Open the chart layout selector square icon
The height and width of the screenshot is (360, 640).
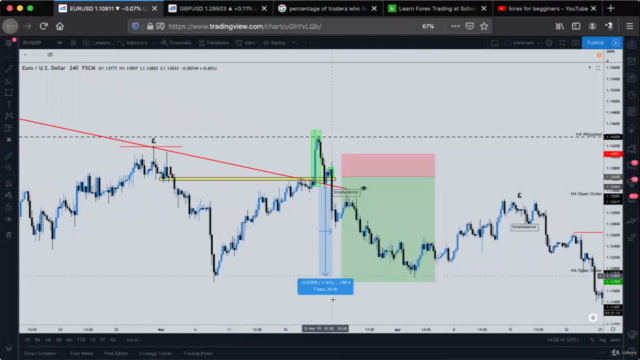coord(494,43)
